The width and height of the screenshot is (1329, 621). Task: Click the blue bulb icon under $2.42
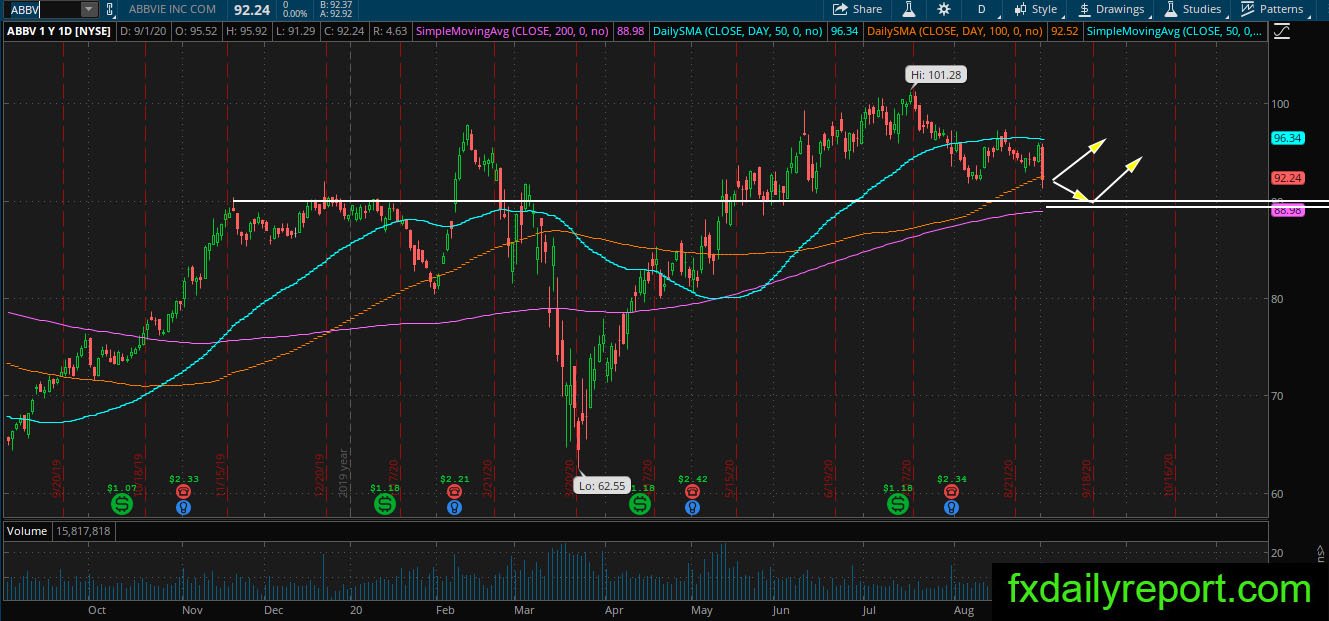tap(693, 508)
